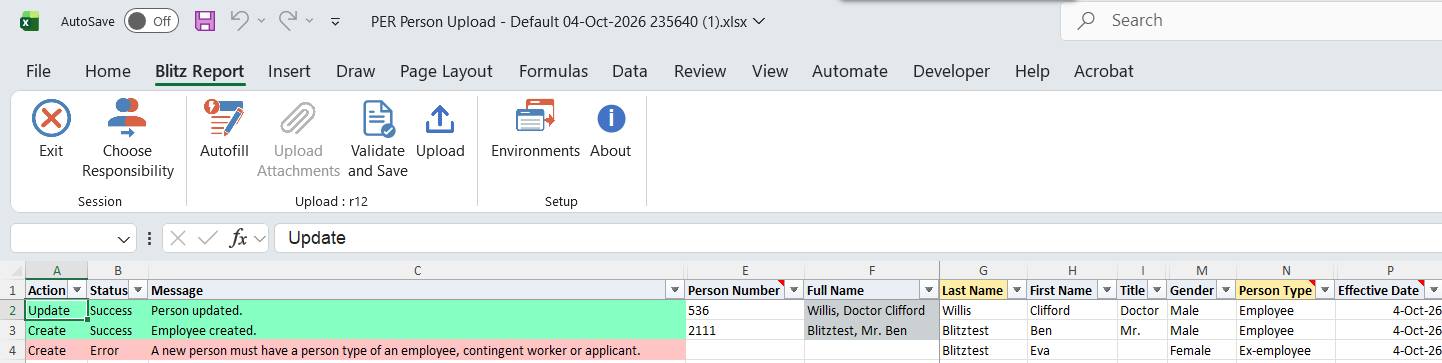Screen dimensions: 1442x363
Task: Open Customize Quick Access Toolbar menu
Action: 336,21
